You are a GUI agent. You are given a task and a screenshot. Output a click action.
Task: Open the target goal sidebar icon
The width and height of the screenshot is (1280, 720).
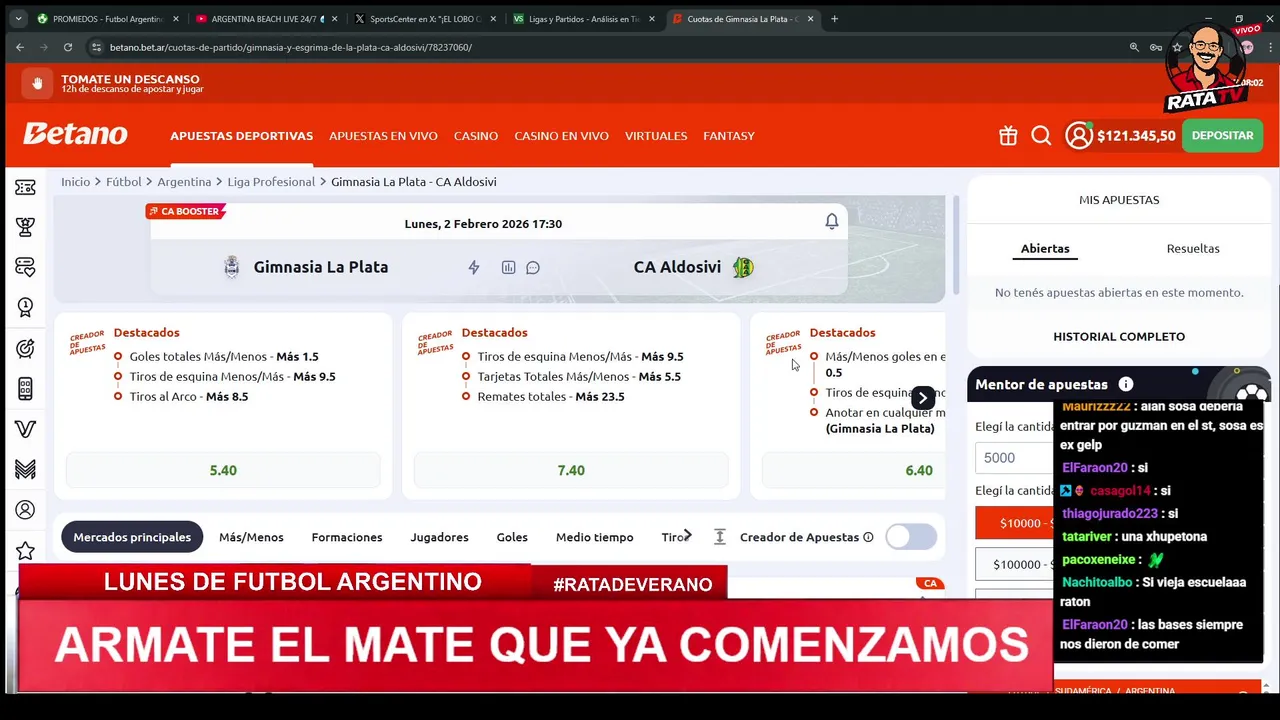25,348
